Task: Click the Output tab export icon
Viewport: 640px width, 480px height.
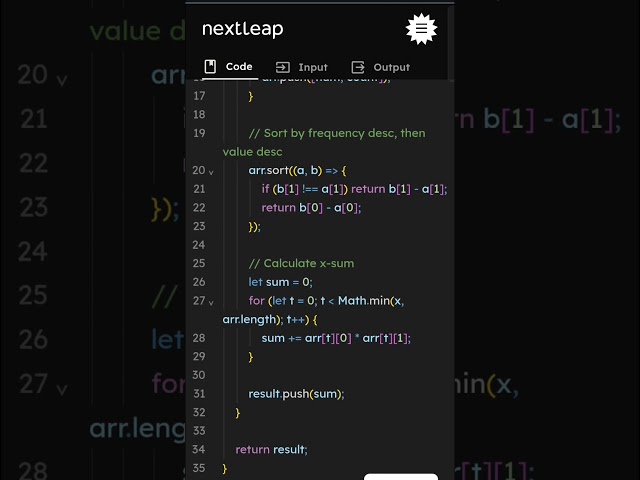Action: pyautogui.click(x=358, y=67)
